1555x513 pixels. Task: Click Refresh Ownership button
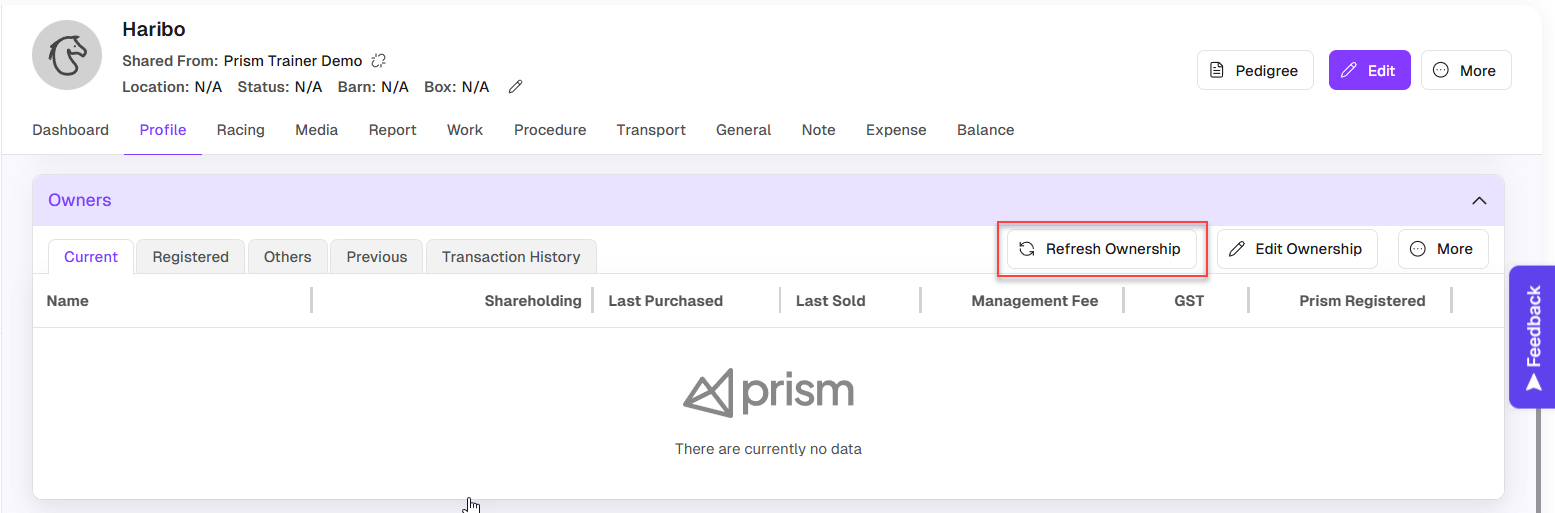pyautogui.click(x=1101, y=249)
